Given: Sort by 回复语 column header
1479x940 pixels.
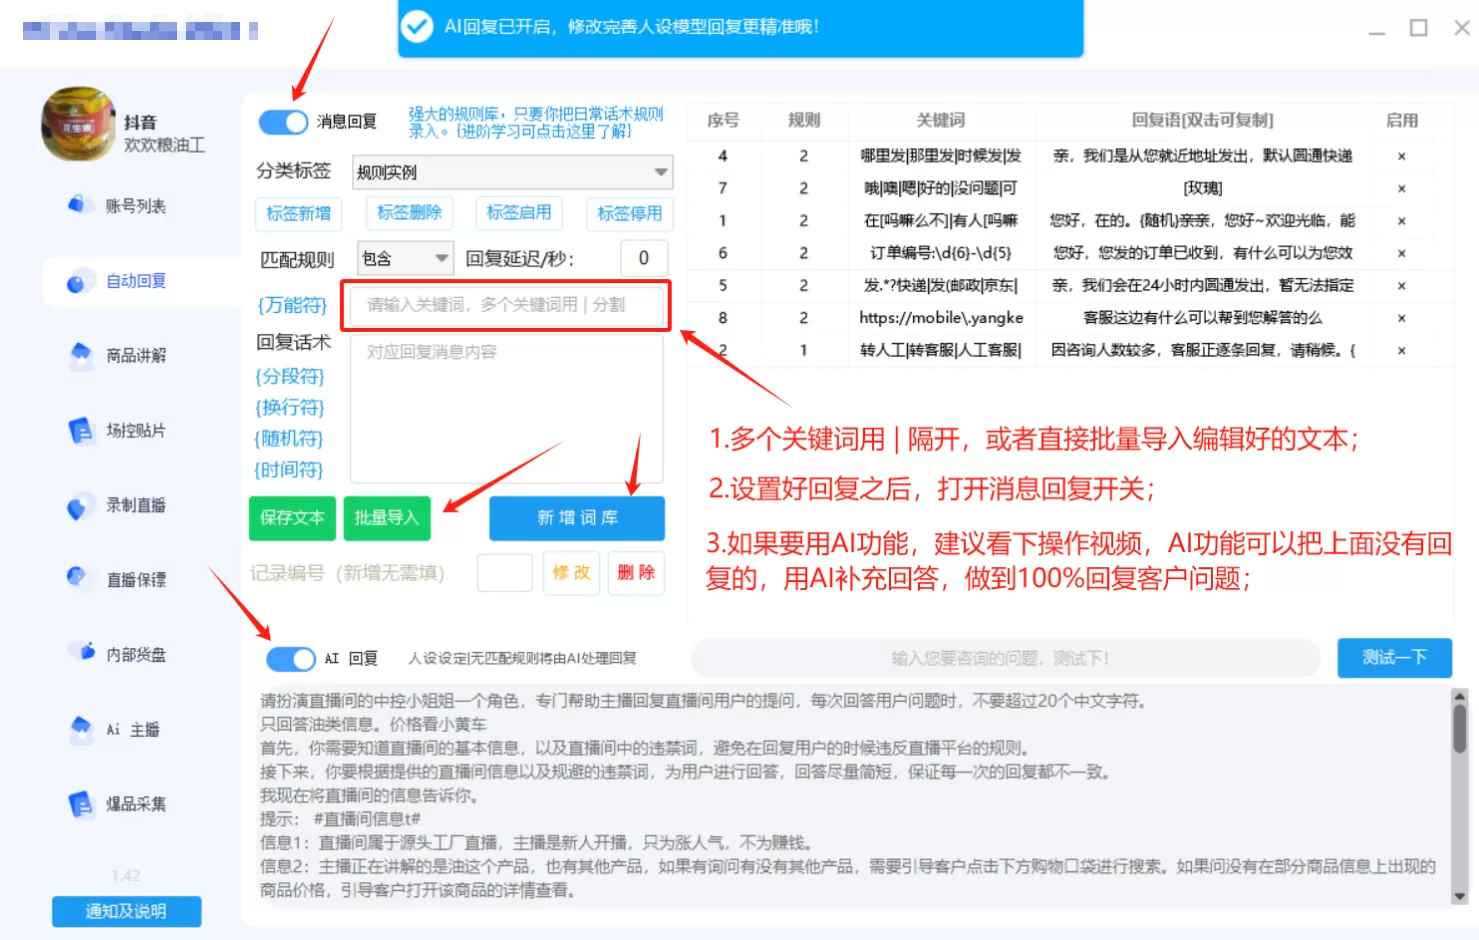Looking at the screenshot, I should 1203,120.
